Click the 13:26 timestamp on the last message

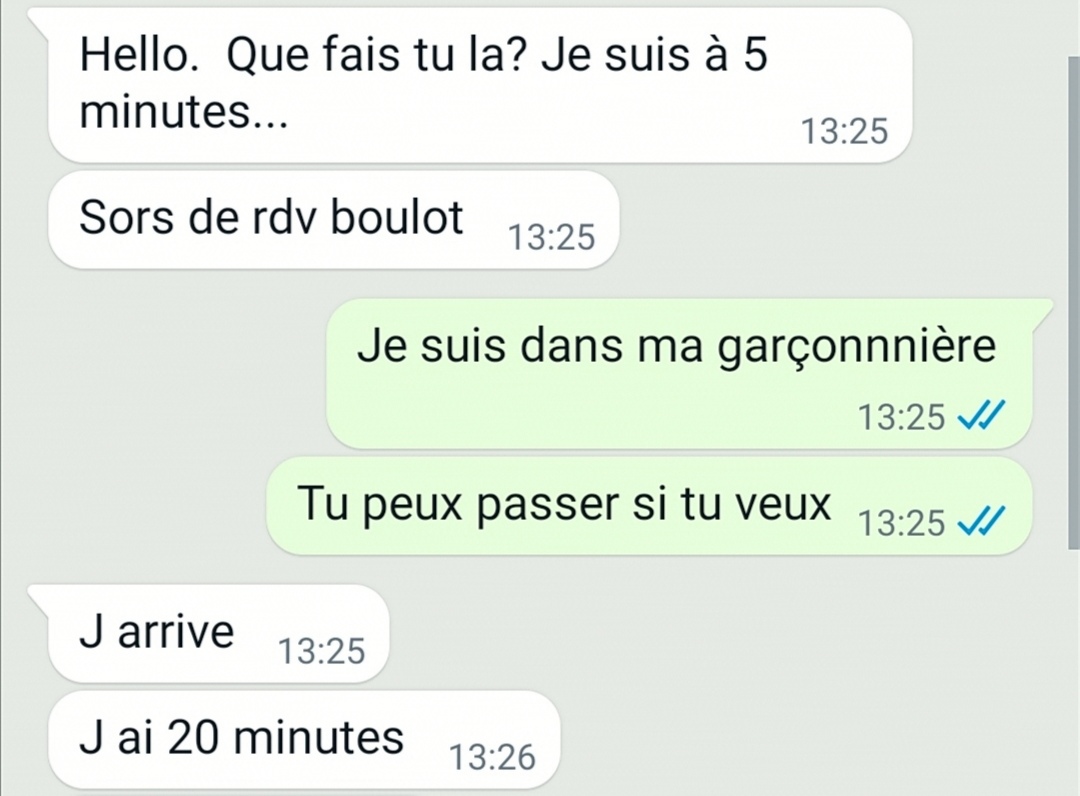[492, 757]
